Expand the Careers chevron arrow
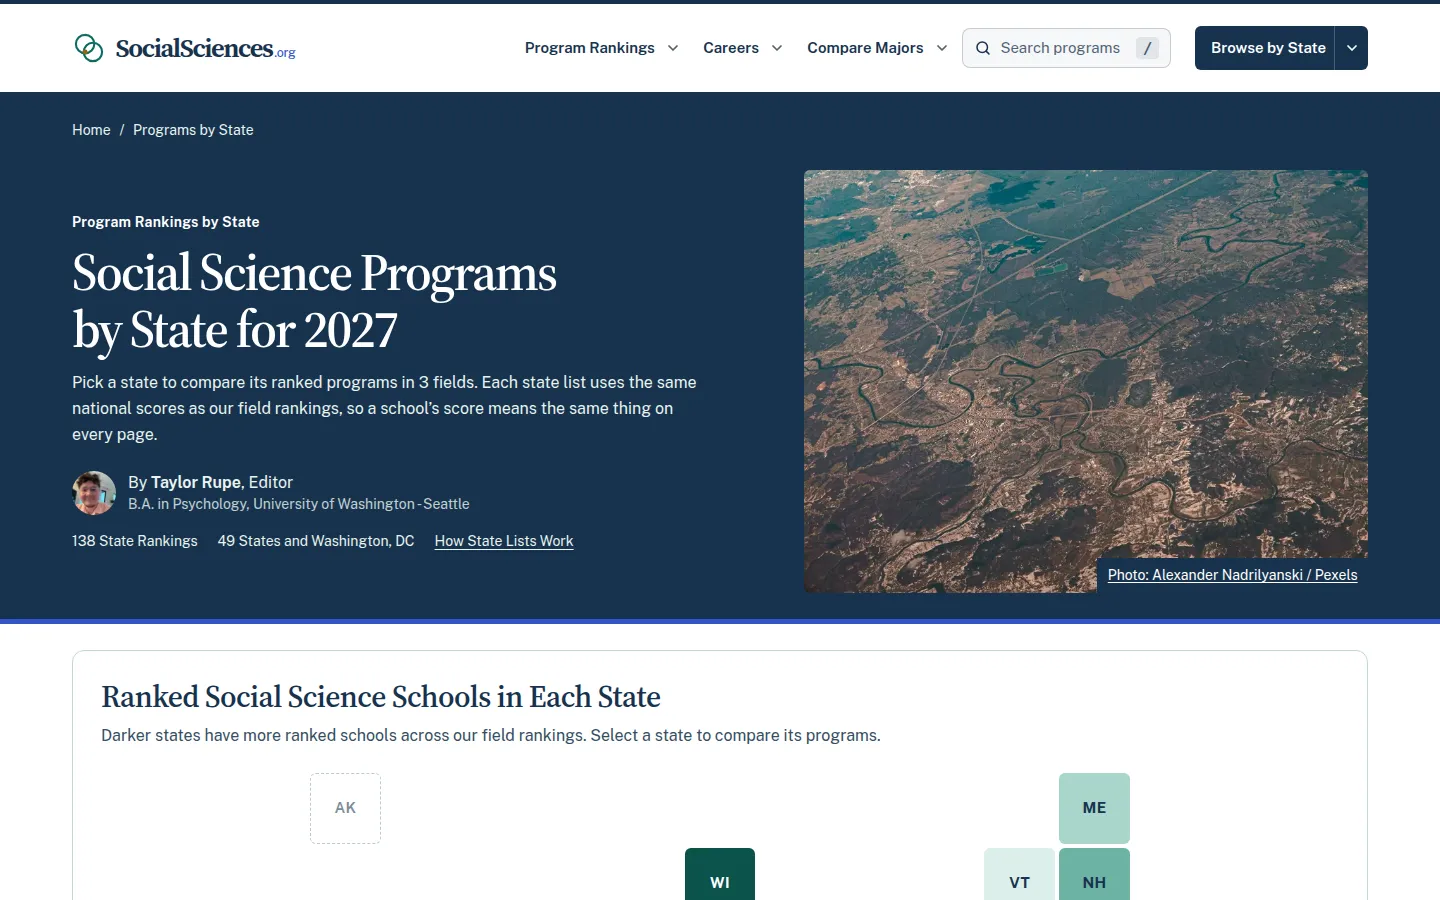This screenshot has width=1440, height=900. click(x=777, y=48)
